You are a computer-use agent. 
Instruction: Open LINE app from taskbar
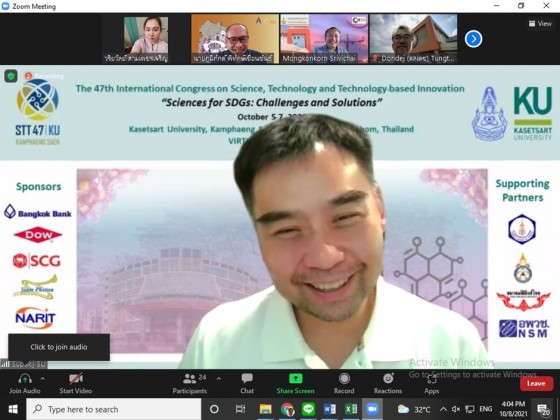[x=308, y=409]
